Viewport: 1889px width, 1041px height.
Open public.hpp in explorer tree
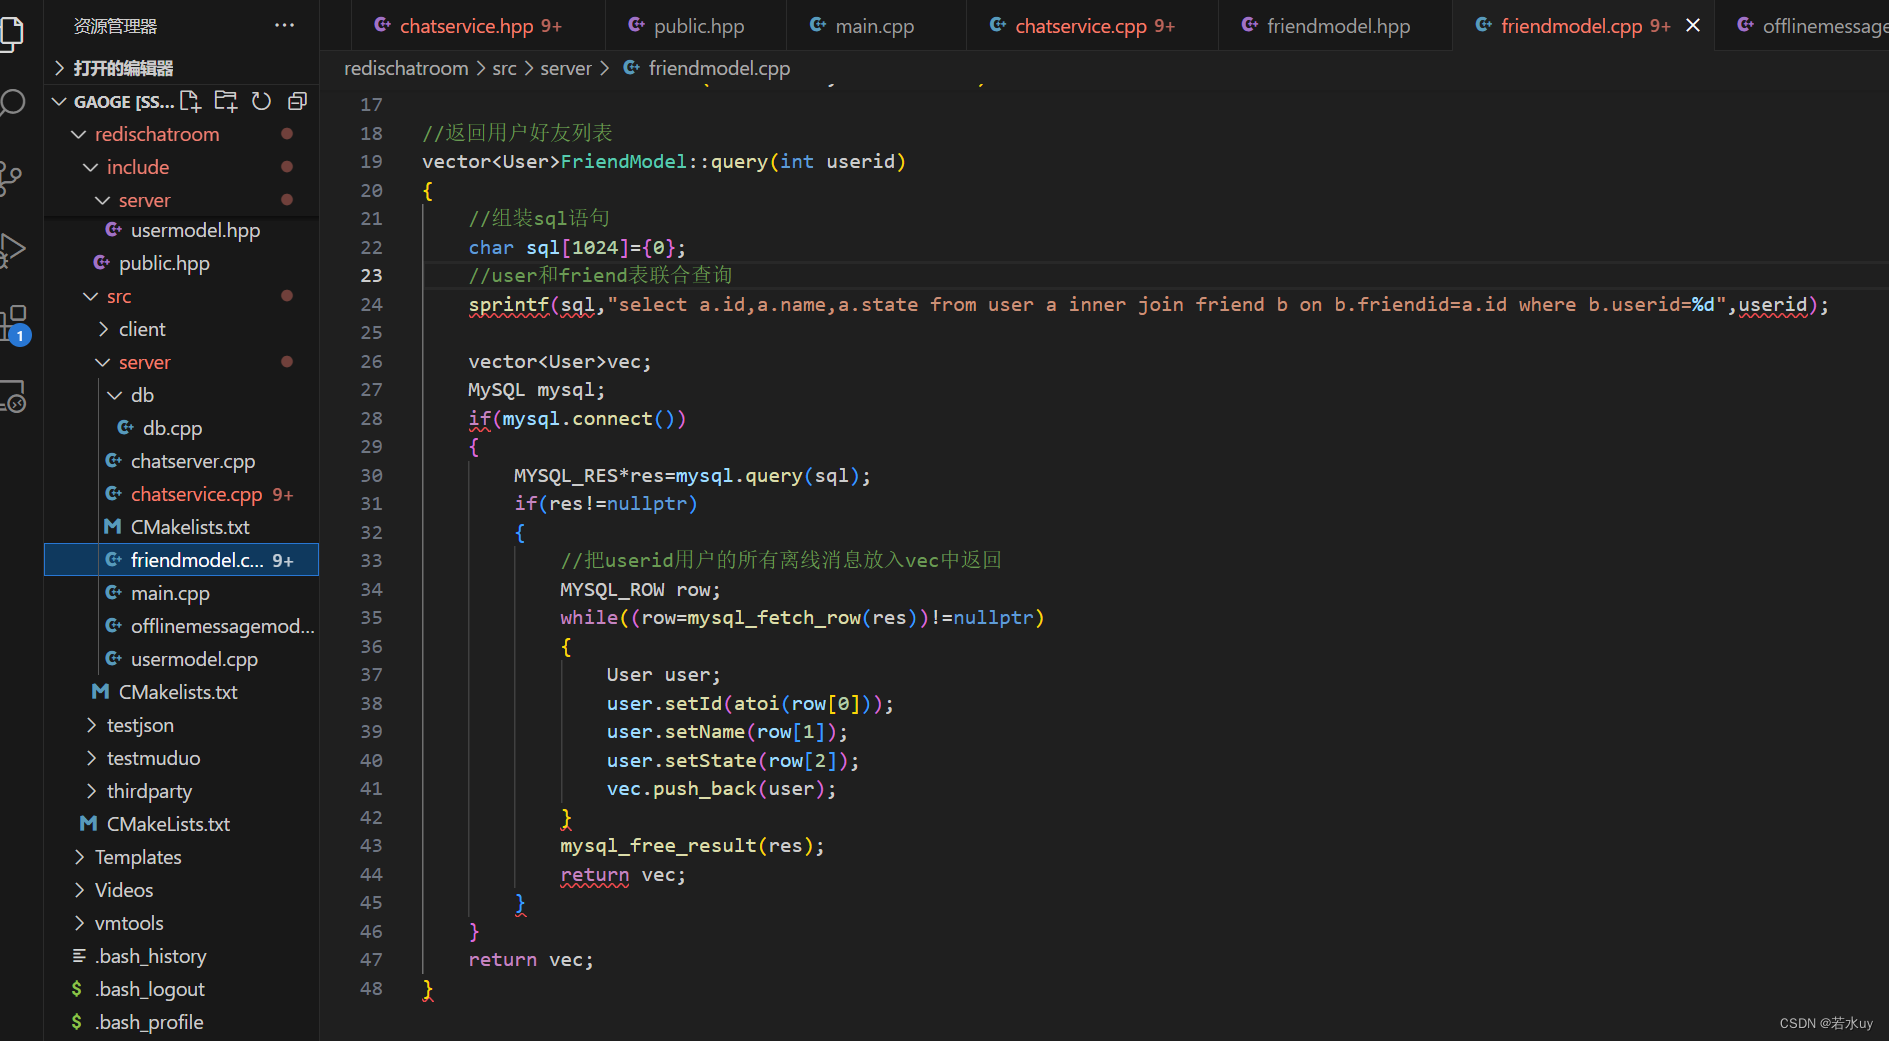181,263
